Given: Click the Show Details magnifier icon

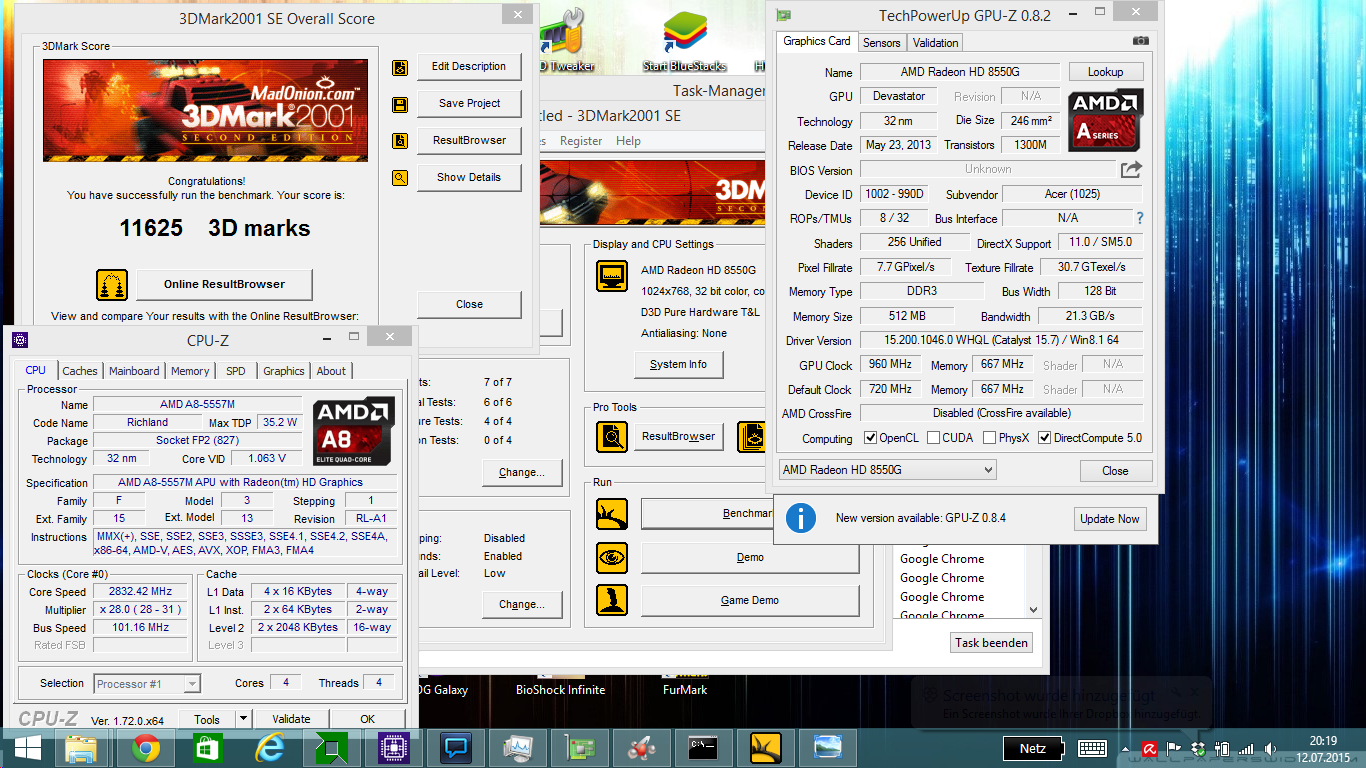Looking at the screenshot, I should [400, 179].
